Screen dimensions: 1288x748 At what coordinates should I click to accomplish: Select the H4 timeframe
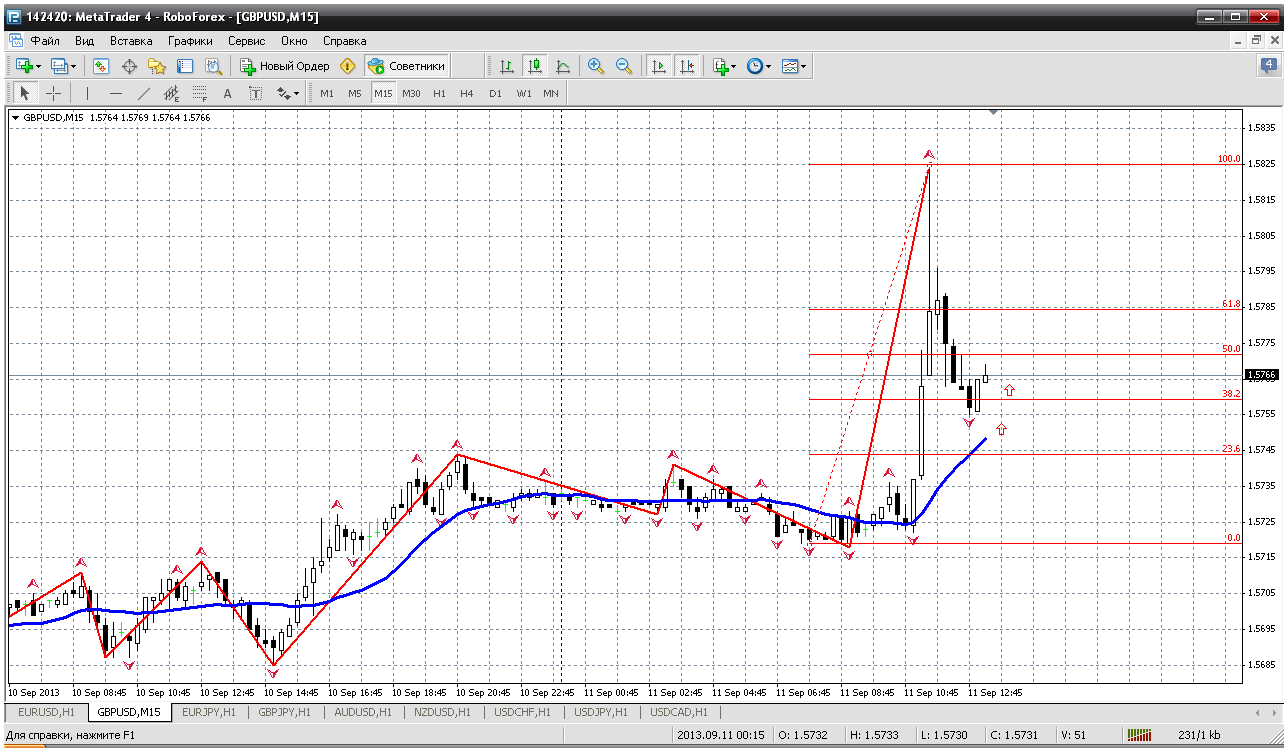467,93
